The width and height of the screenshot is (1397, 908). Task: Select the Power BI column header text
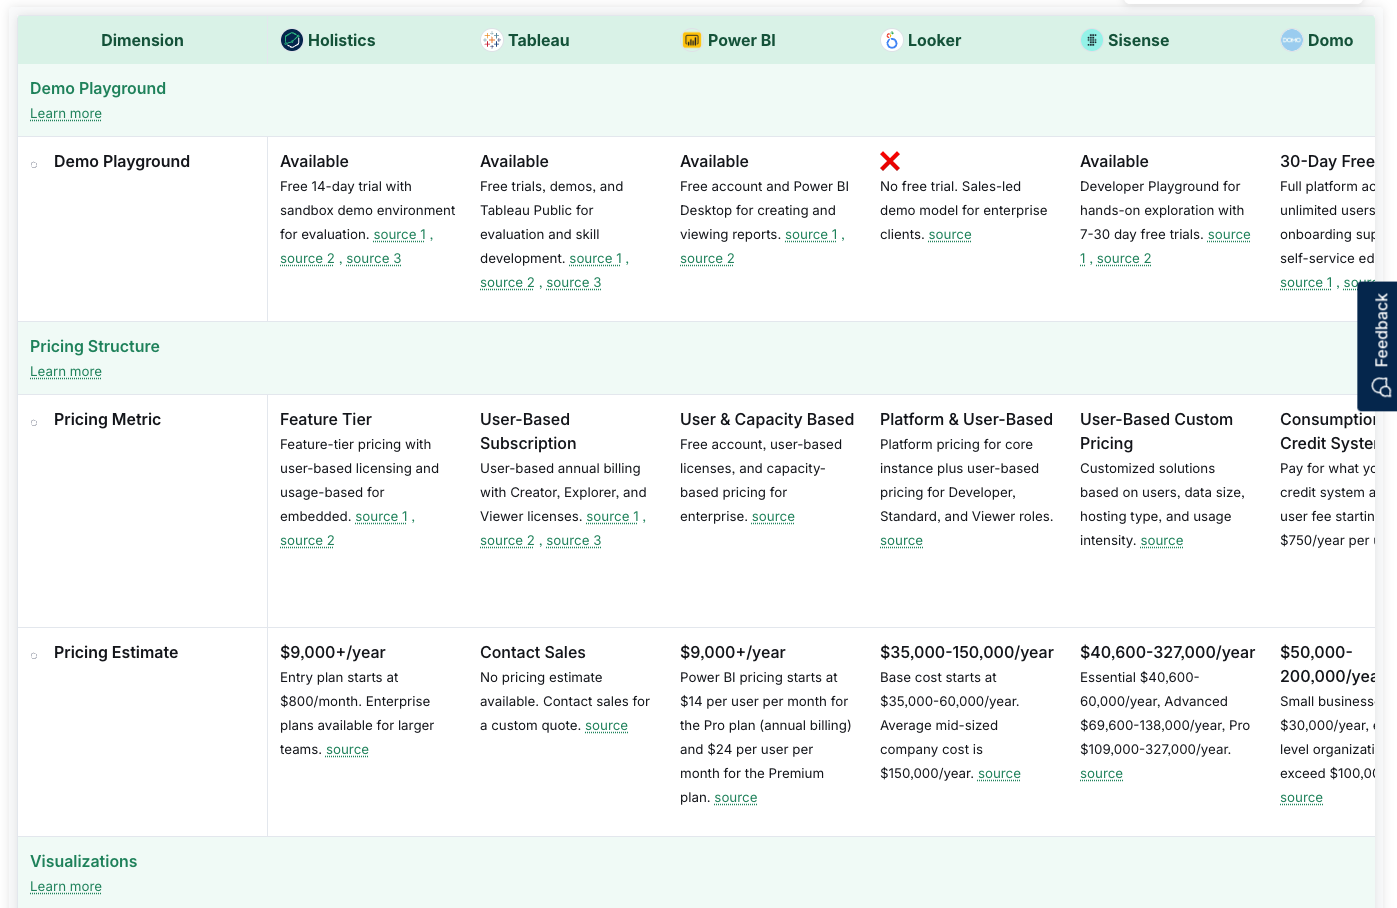coord(742,40)
